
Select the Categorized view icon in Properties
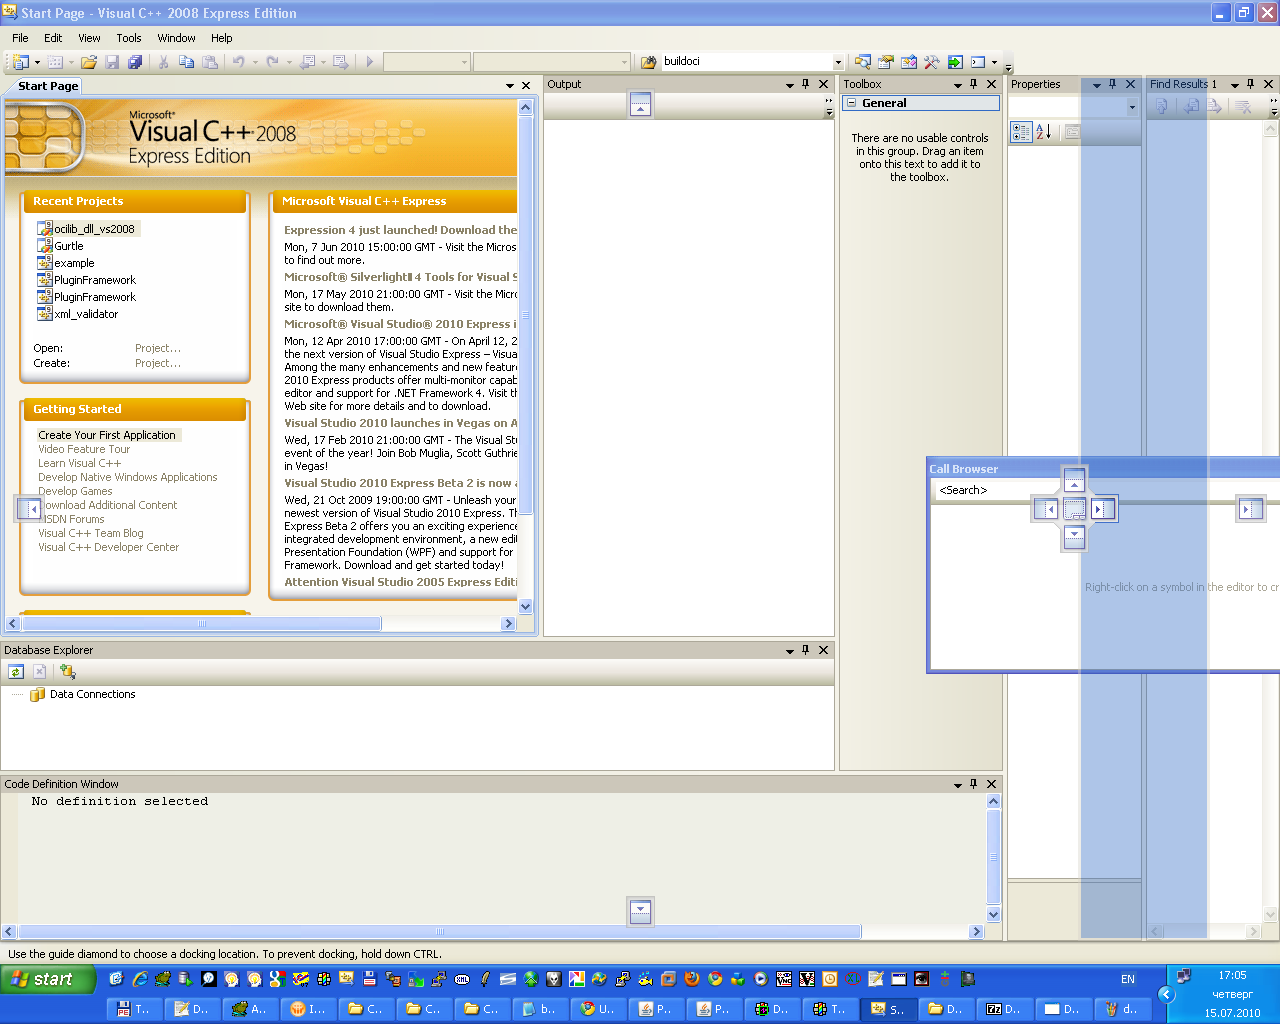[1020, 132]
